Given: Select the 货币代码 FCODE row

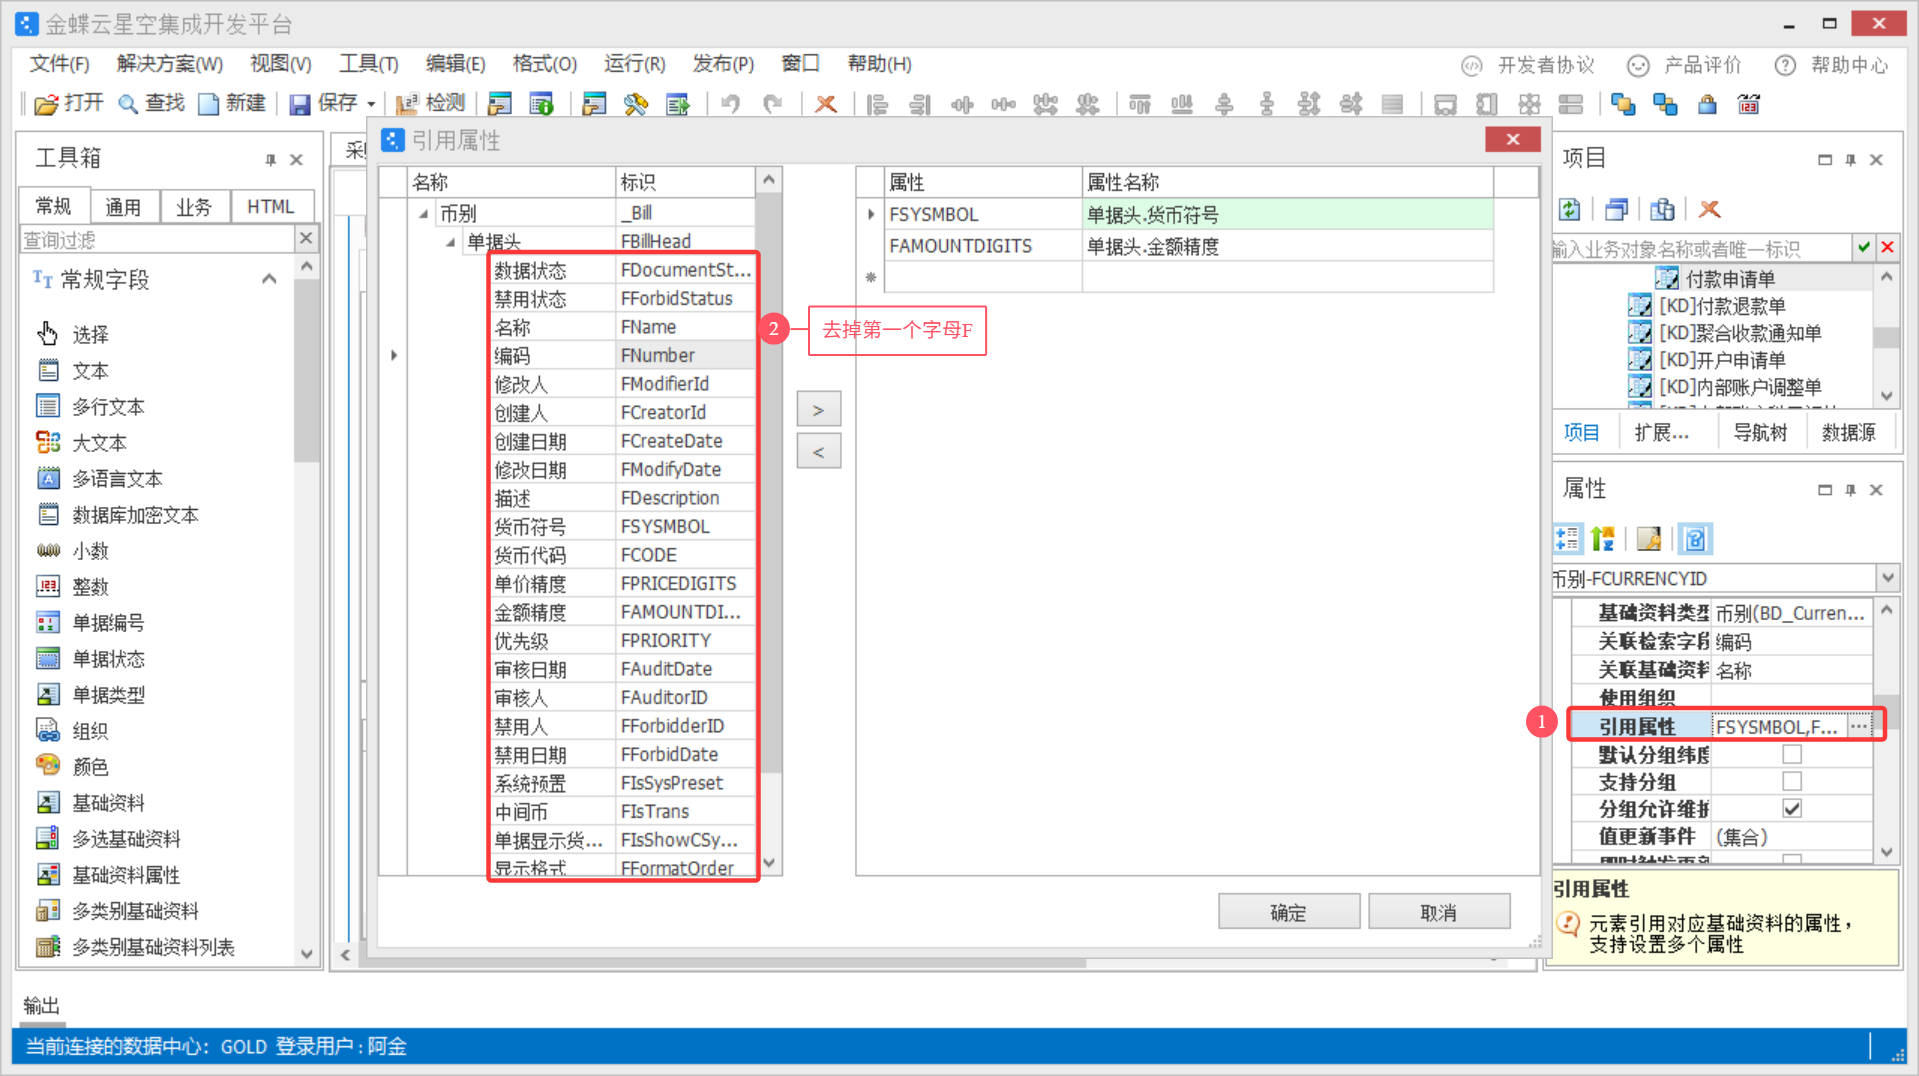Looking at the screenshot, I should coord(620,555).
